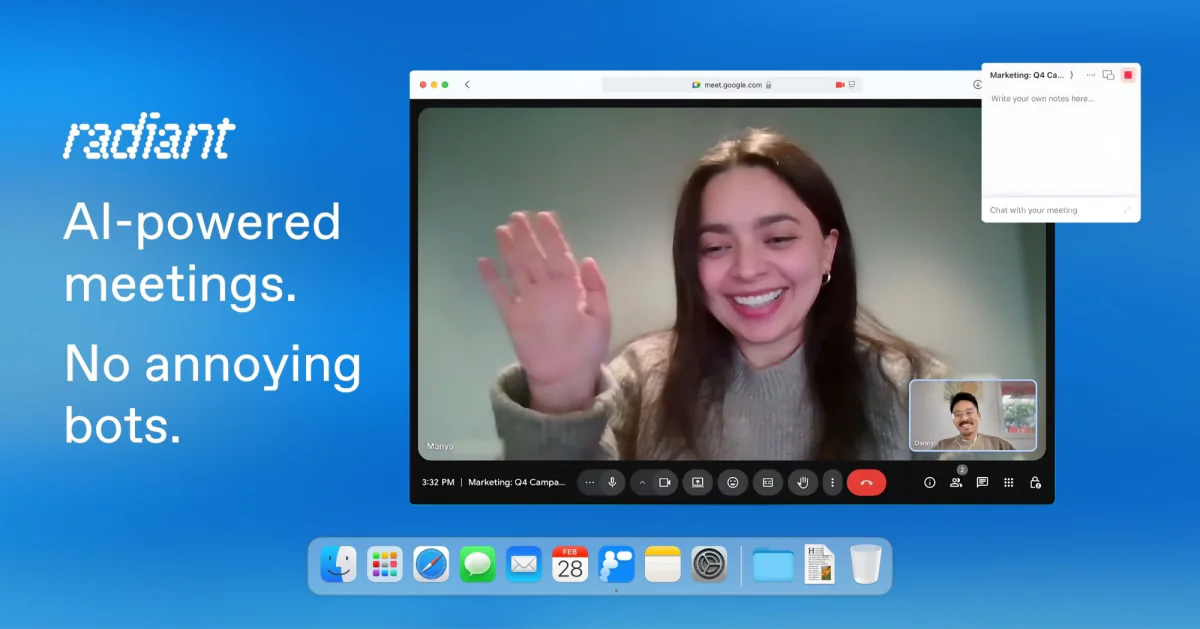Open Finder from the Dock
This screenshot has height=629, width=1200.
pyautogui.click(x=338, y=564)
